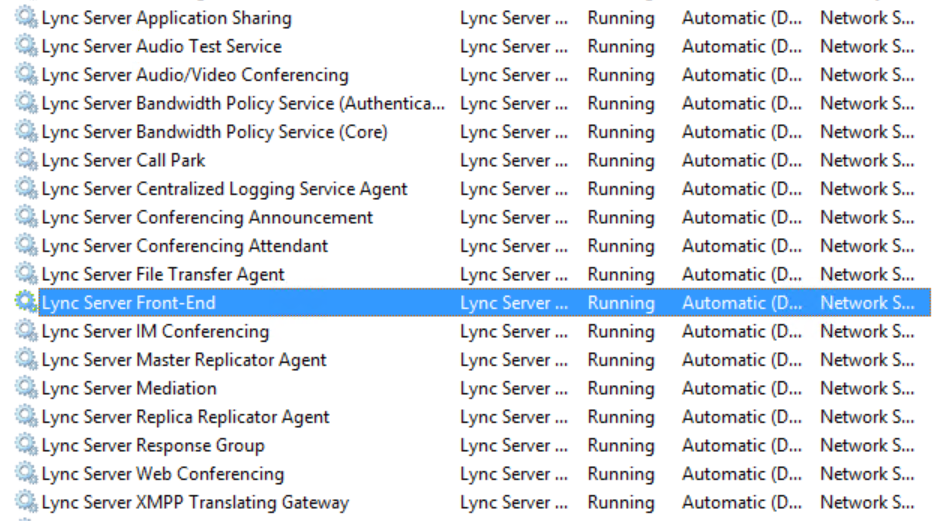932x527 pixels.
Task: Select Lync Server Conferencing Attendant name
Action: 185,246
